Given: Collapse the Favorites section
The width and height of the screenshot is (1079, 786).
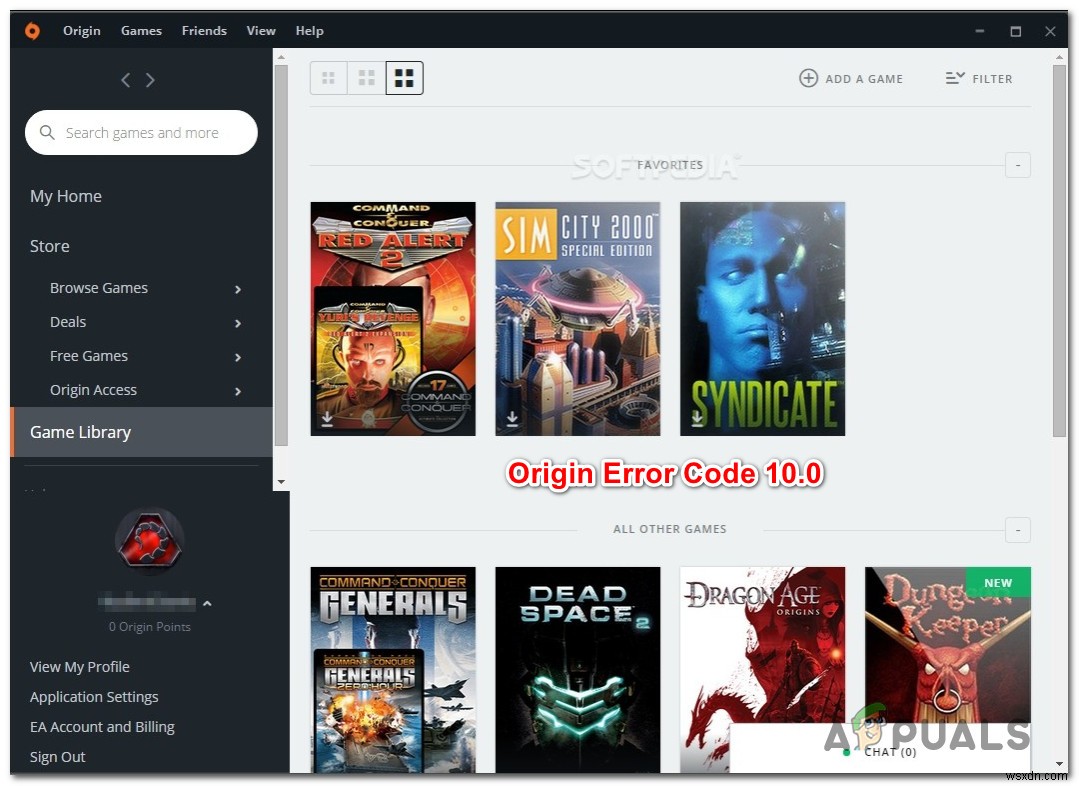Looking at the screenshot, I should 1017,165.
